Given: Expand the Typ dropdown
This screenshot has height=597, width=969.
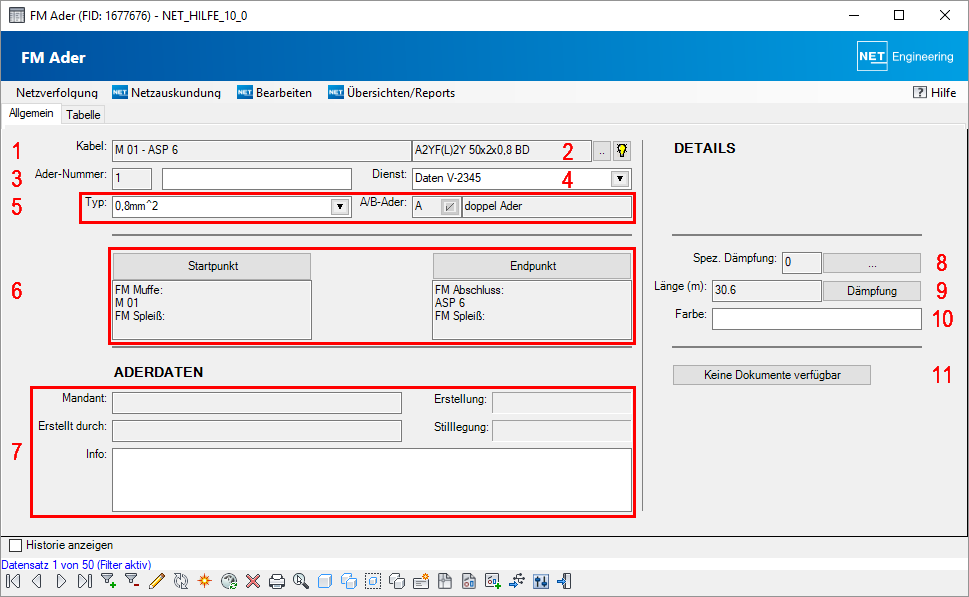Looking at the screenshot, I should click(338, 207).
